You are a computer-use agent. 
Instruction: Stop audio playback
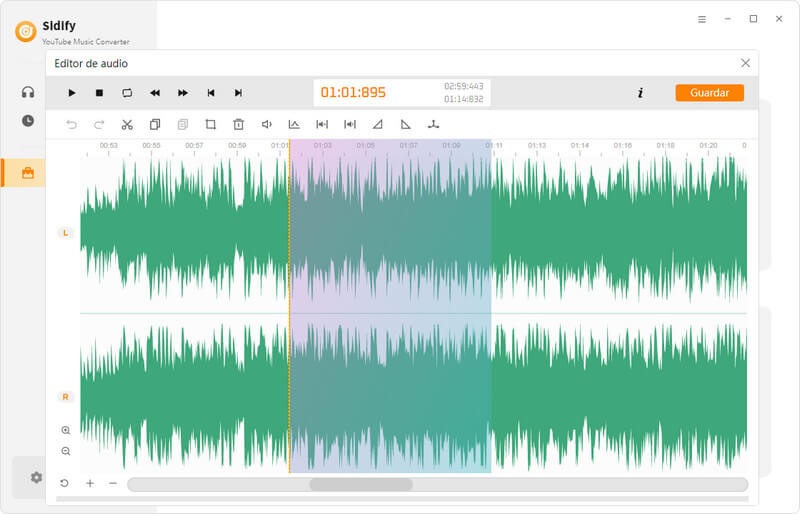(x=99, y=93)
